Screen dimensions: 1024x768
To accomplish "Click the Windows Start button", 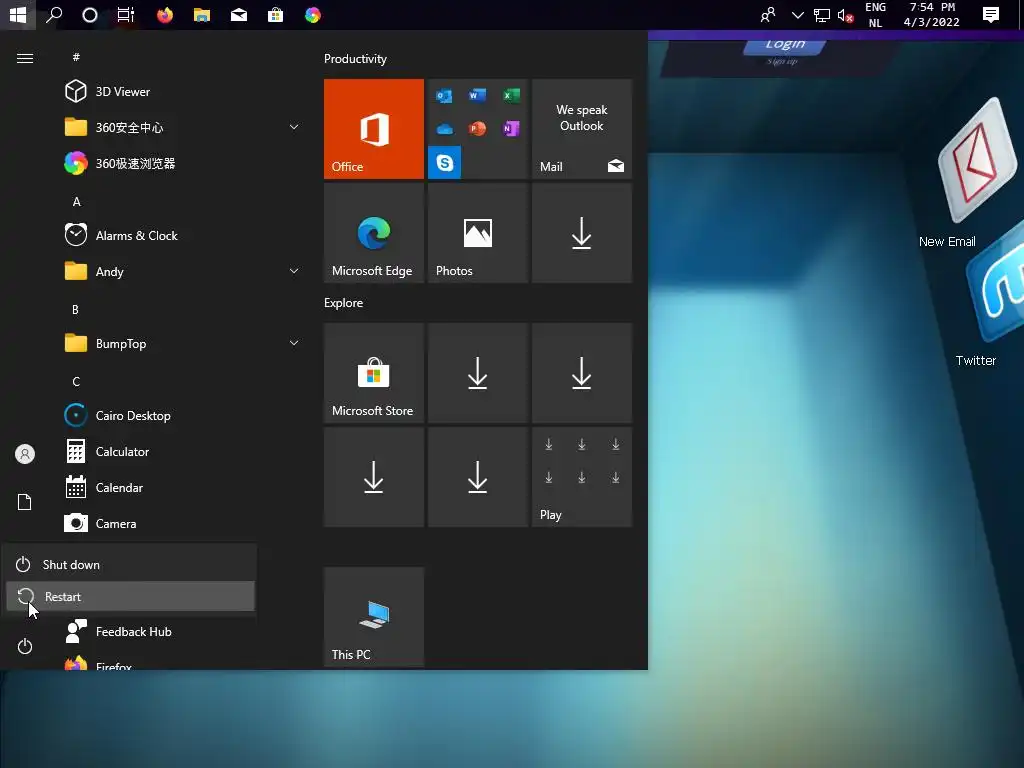I will click(x=18, y=14).
